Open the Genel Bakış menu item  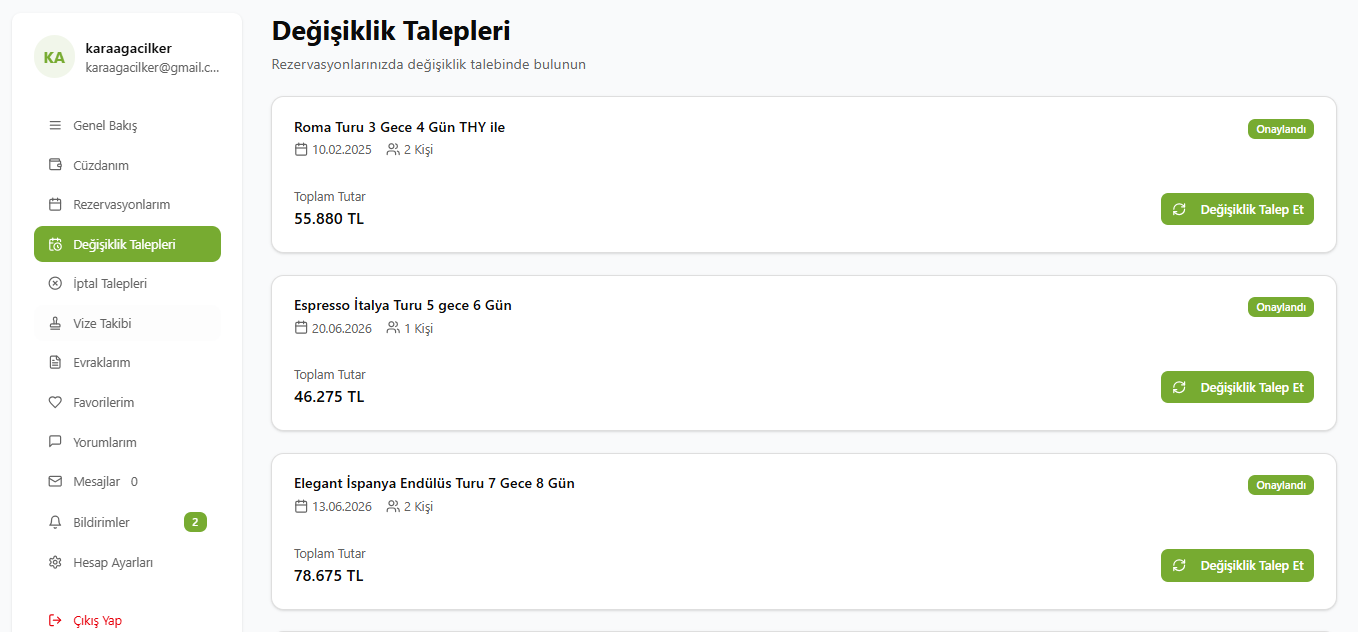pyautogui.click(x=105, y=126)
